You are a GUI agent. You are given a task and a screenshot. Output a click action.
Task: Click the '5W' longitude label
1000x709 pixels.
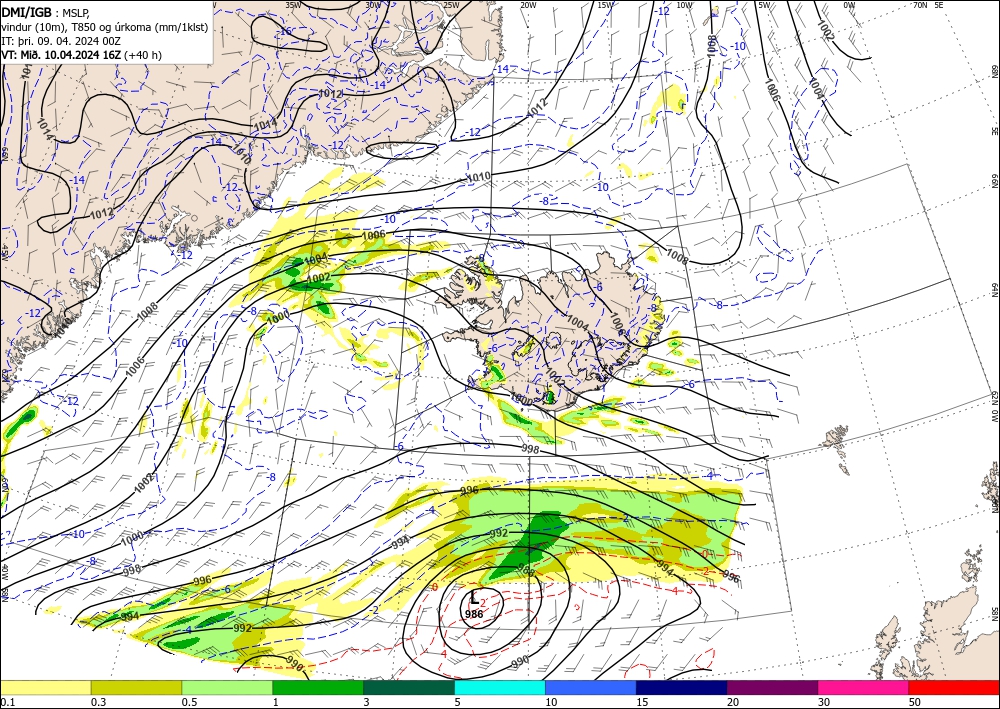[763, 4]
